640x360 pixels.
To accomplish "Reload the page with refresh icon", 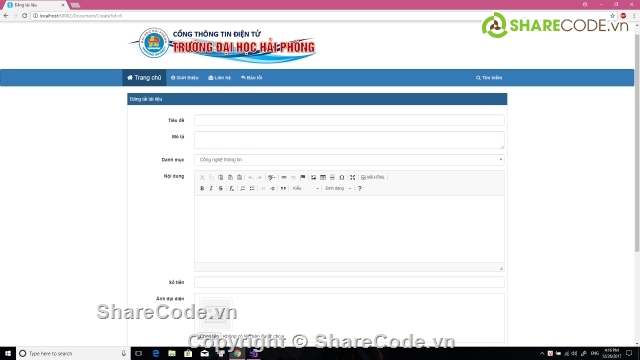I will pyautogui.click(x=24, y=16).
